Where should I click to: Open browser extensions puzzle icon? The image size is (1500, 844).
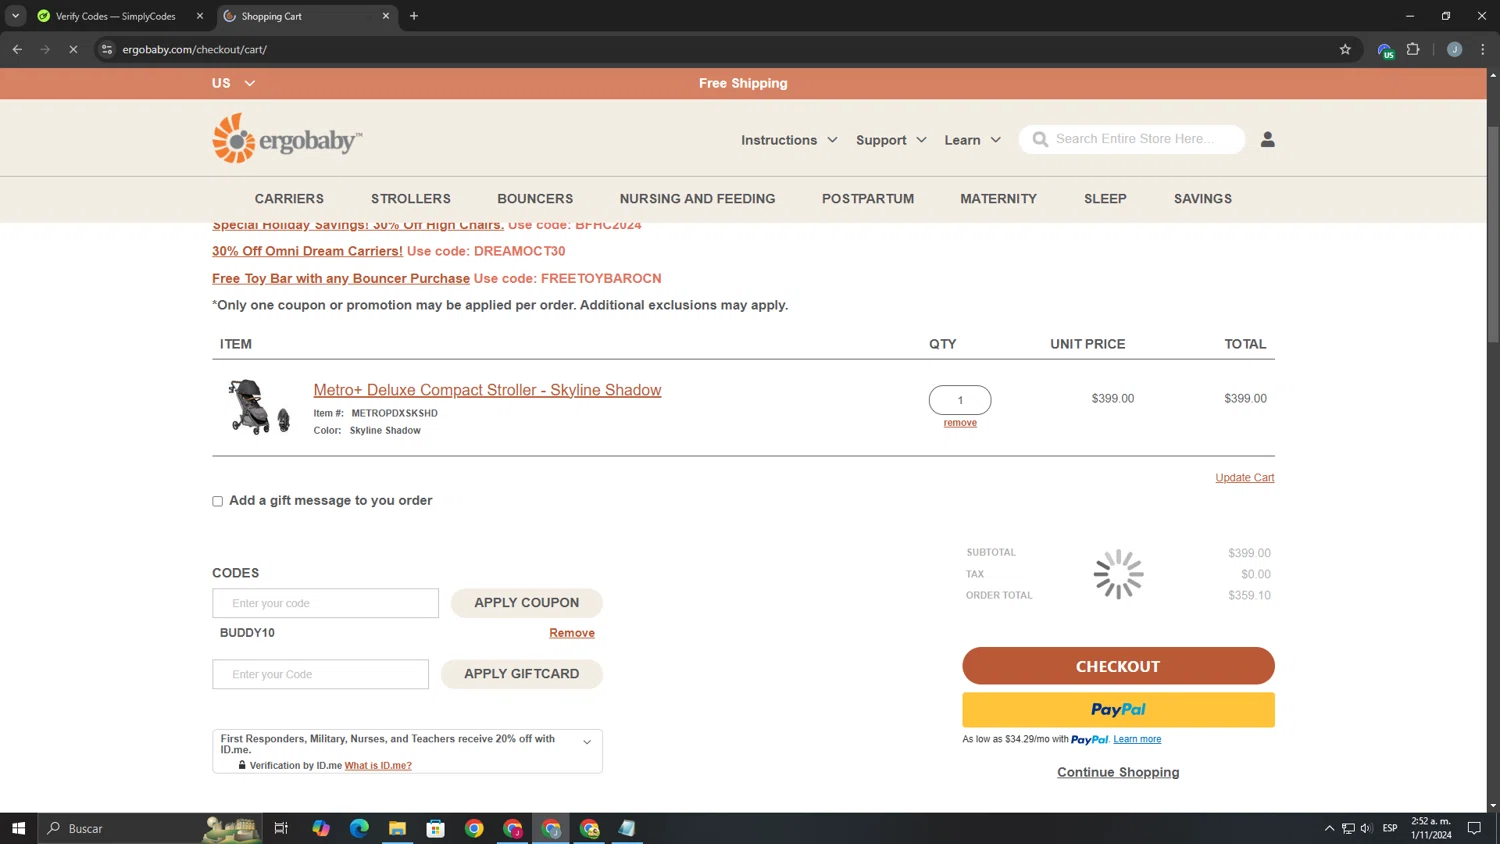[1413, 49]
